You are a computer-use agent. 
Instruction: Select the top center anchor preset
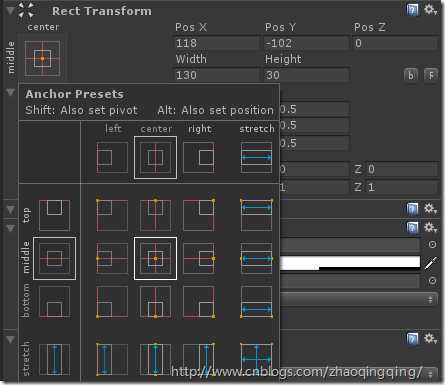155,215
